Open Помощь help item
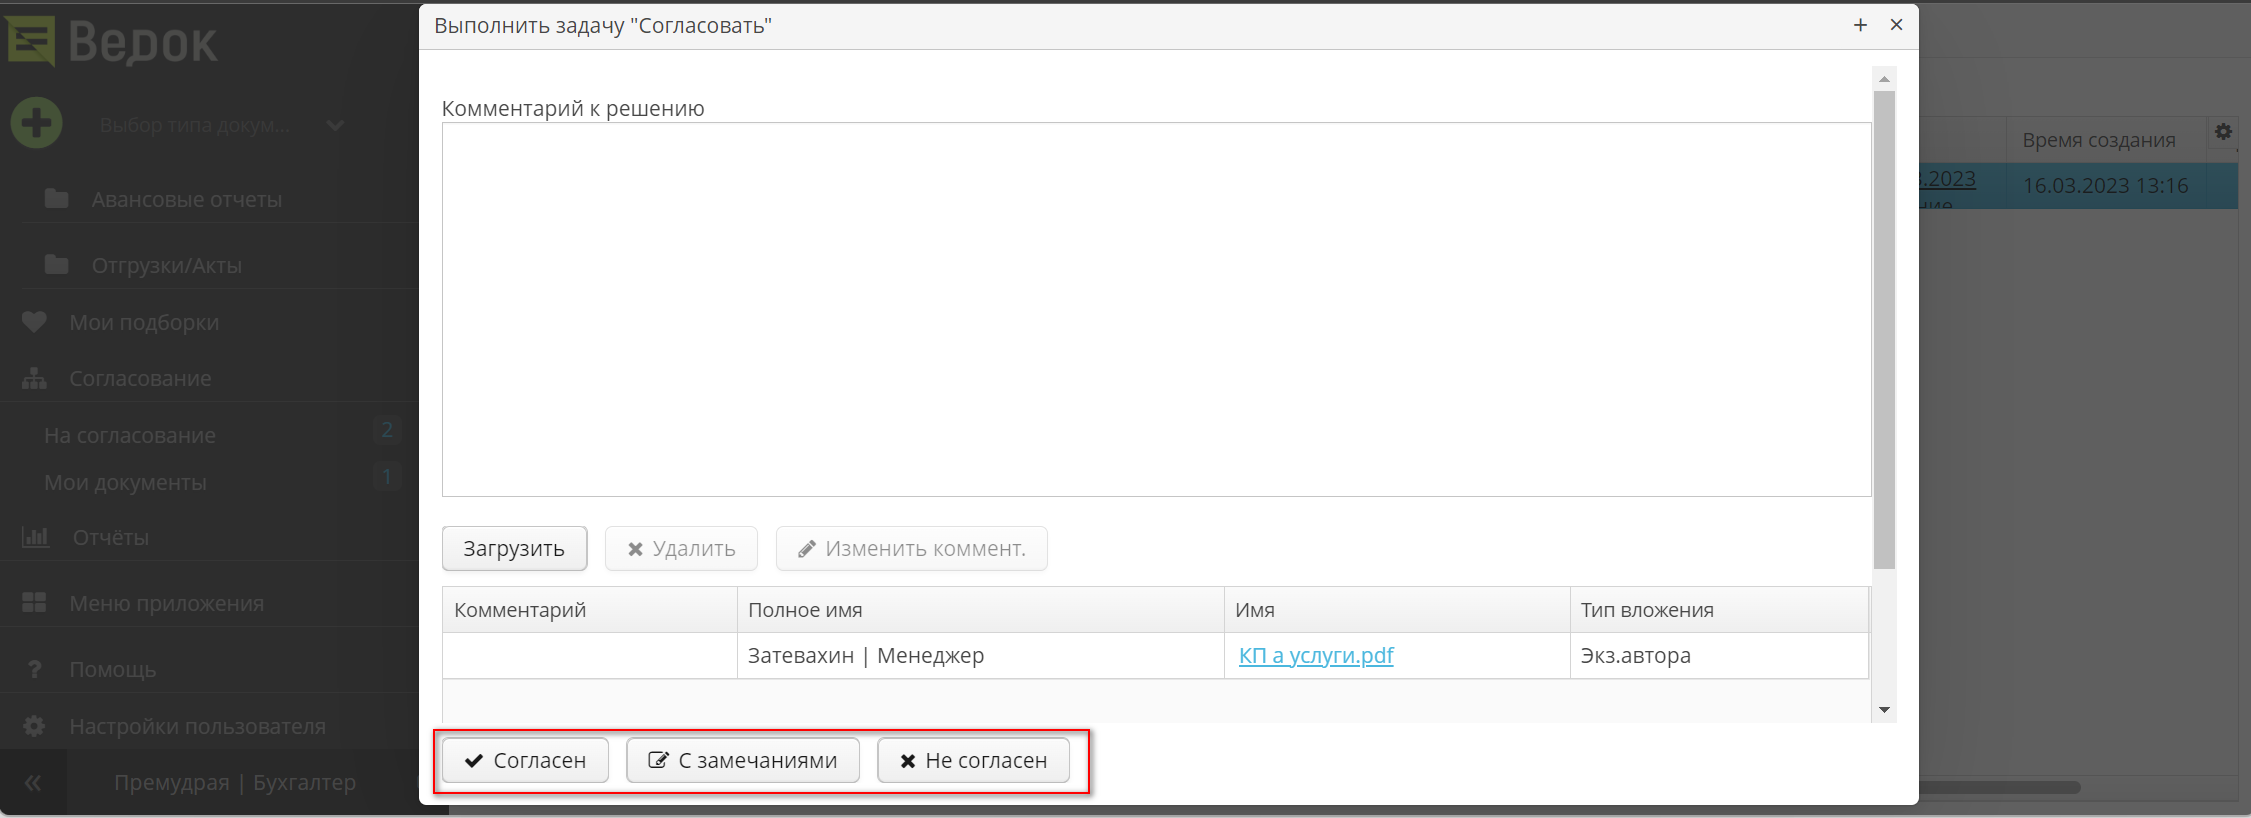 112,669
